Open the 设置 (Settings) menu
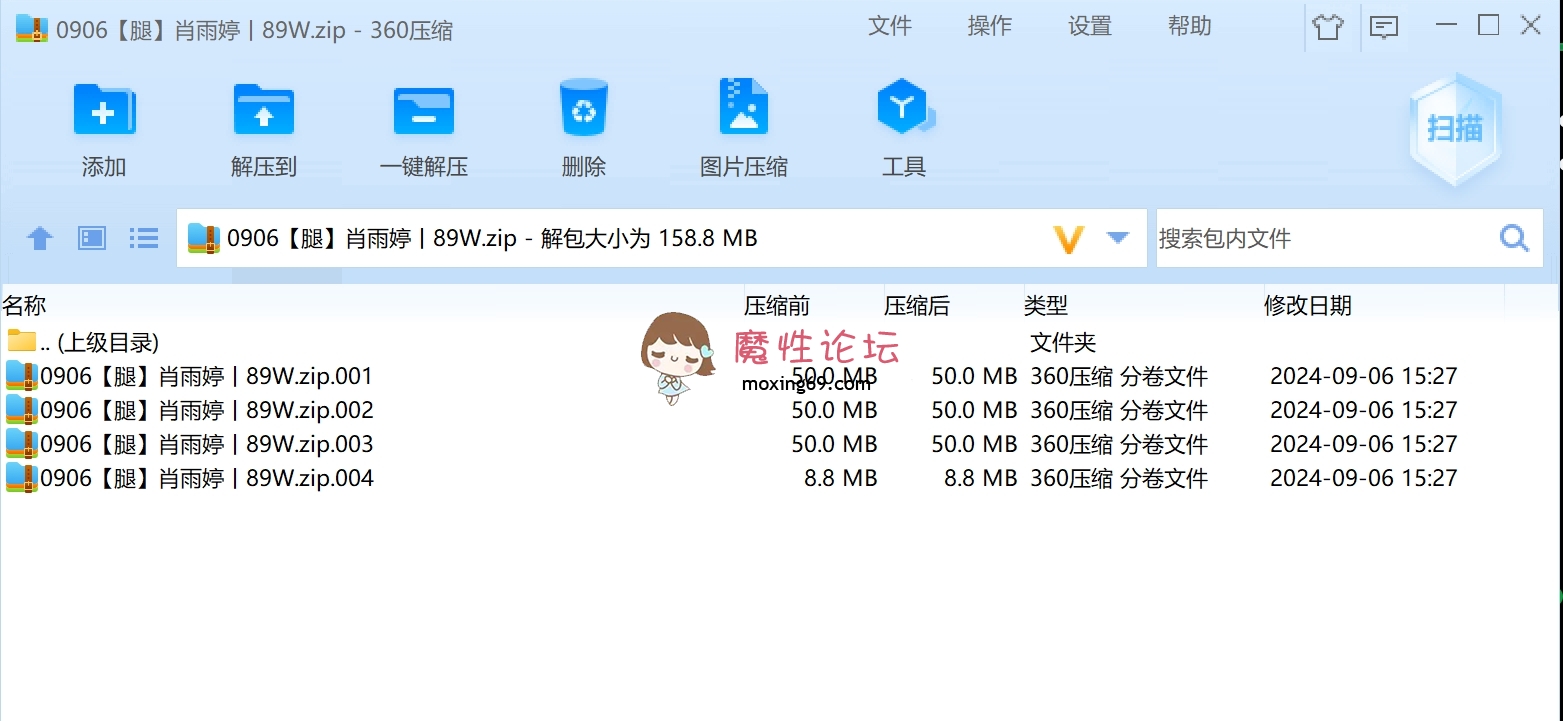Image resolution: width=1563 pixels, height=721 pixels. pos(1089,27)
